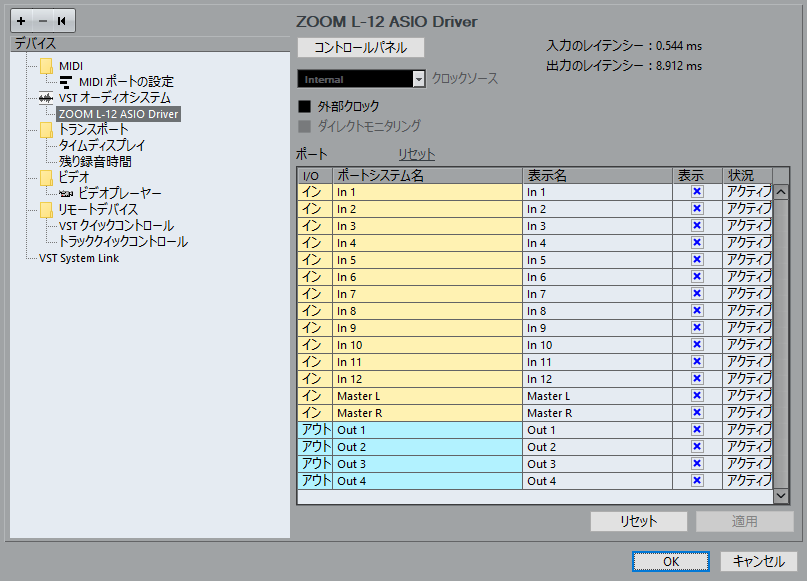This screenshot has height=581, width=807.
Task: Click the アウト I/O cell for Out 1
Action: coord(315,430)
